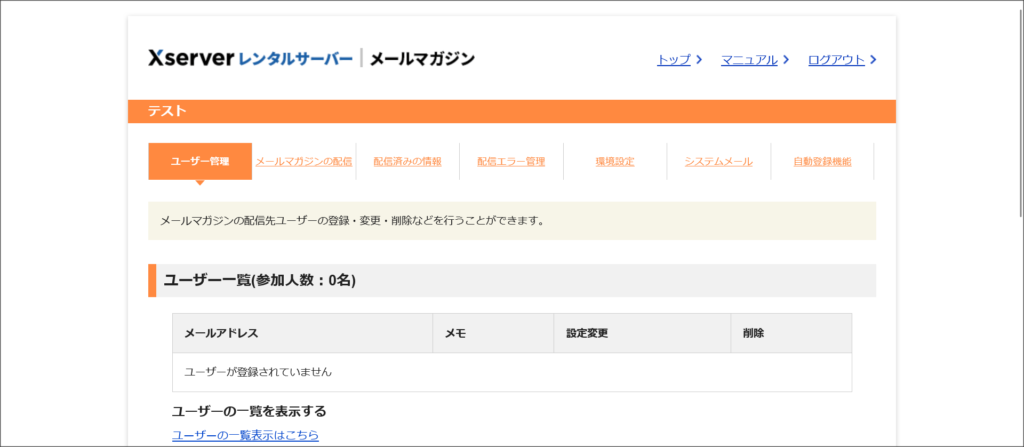This screenshot has width=1024, height=447.
Task: Open the 環境設定 tab
Action: tap(615, 162)
